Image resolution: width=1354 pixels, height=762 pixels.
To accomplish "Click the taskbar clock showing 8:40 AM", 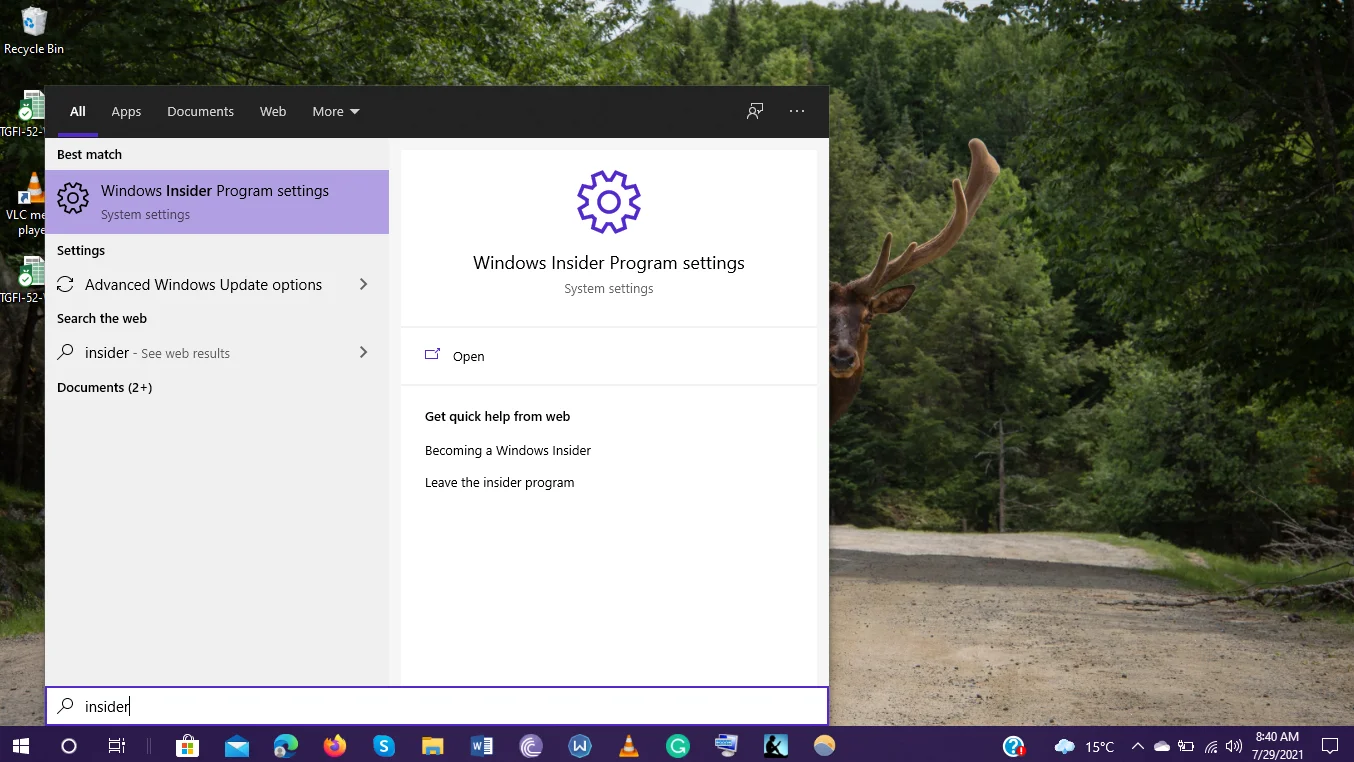I will (1276, 746).
